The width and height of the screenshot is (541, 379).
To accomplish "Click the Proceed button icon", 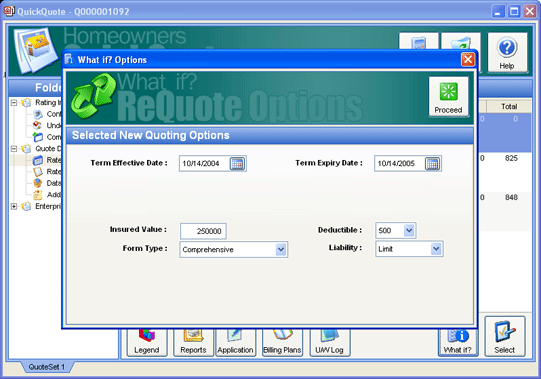I will [448, 97].
